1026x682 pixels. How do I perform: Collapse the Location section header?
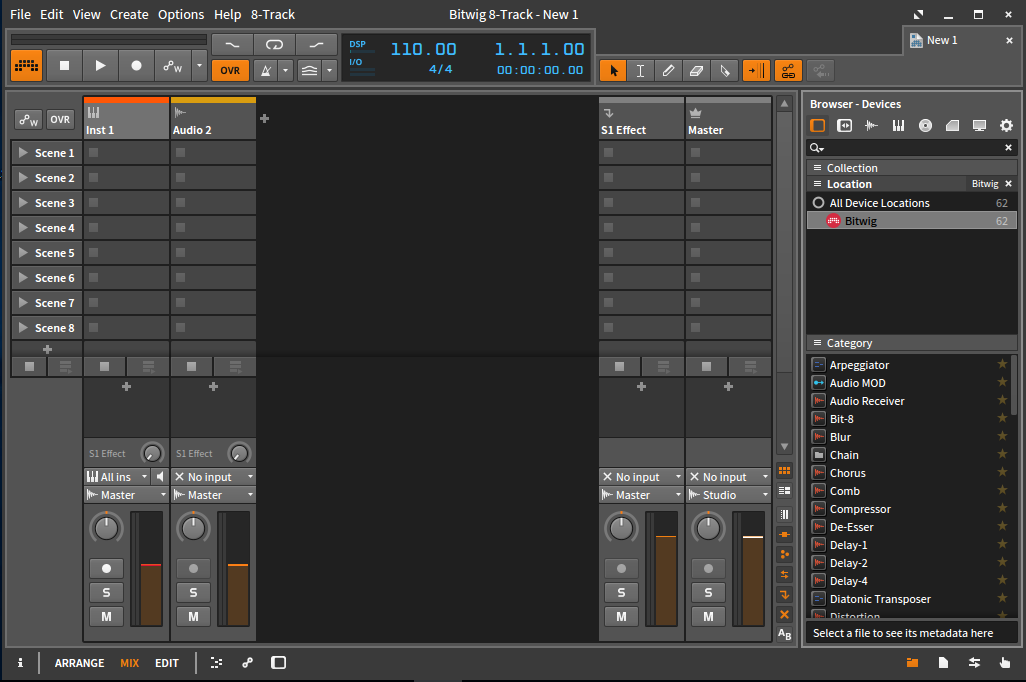[885, 184]
